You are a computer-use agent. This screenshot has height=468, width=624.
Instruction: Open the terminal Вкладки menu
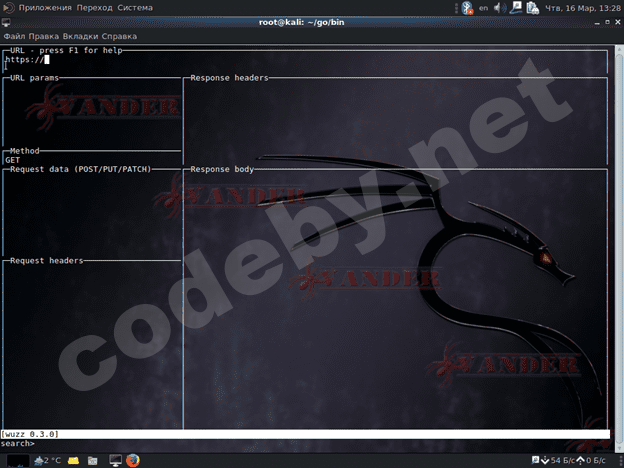click(80, 36)
